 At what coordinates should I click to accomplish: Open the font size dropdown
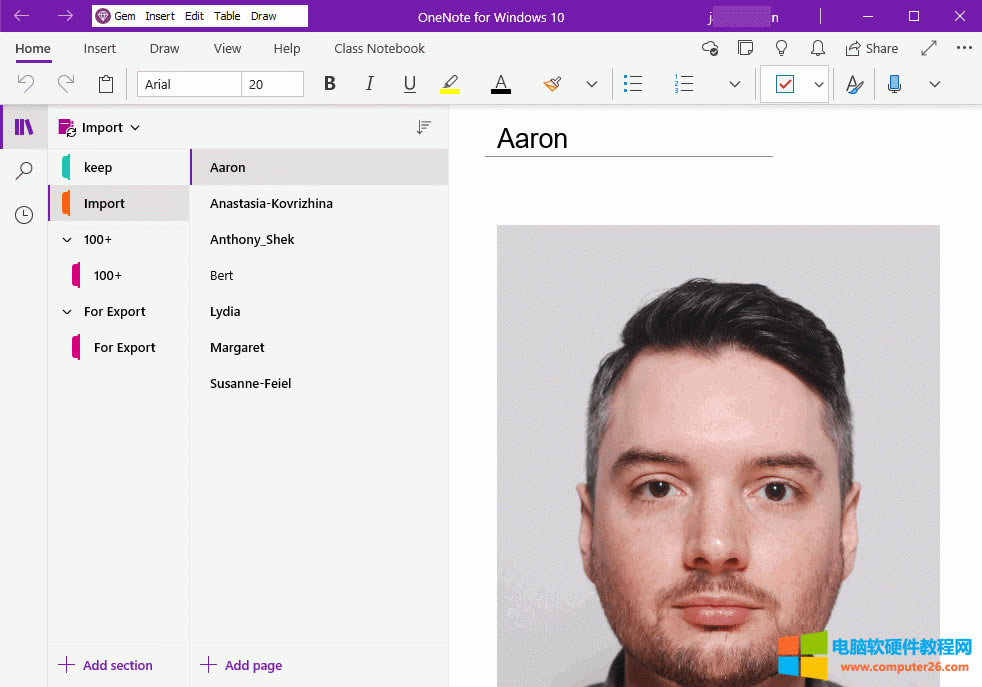pos(272,84)
